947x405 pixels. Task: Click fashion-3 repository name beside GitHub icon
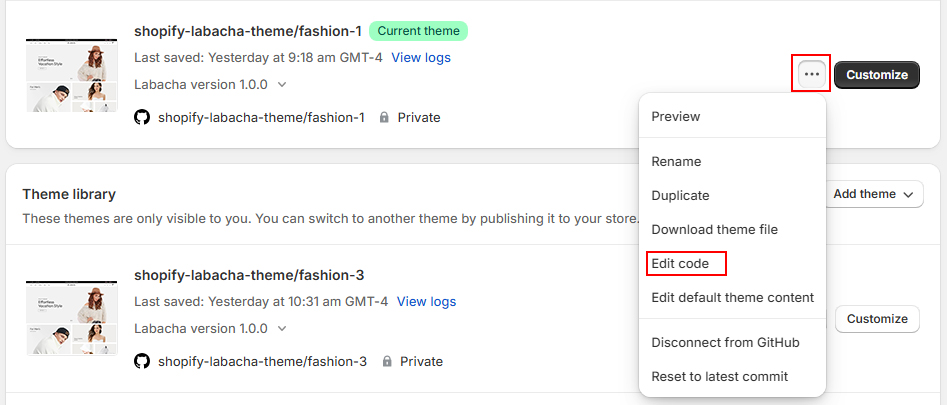click(263, 362)
